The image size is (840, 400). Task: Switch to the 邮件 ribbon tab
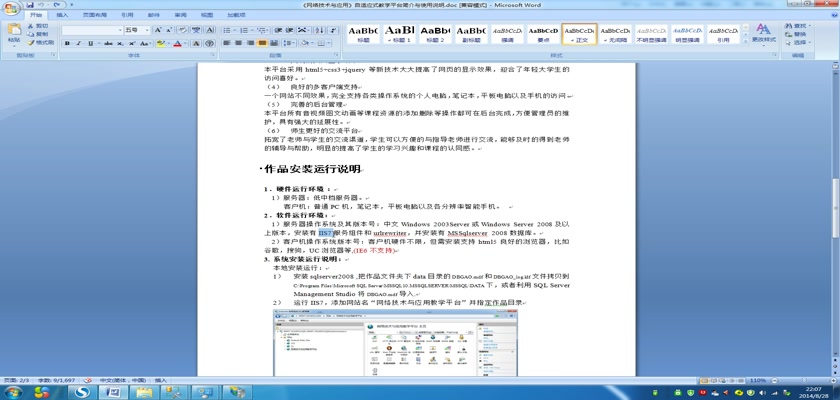click(x=154, y=16)
